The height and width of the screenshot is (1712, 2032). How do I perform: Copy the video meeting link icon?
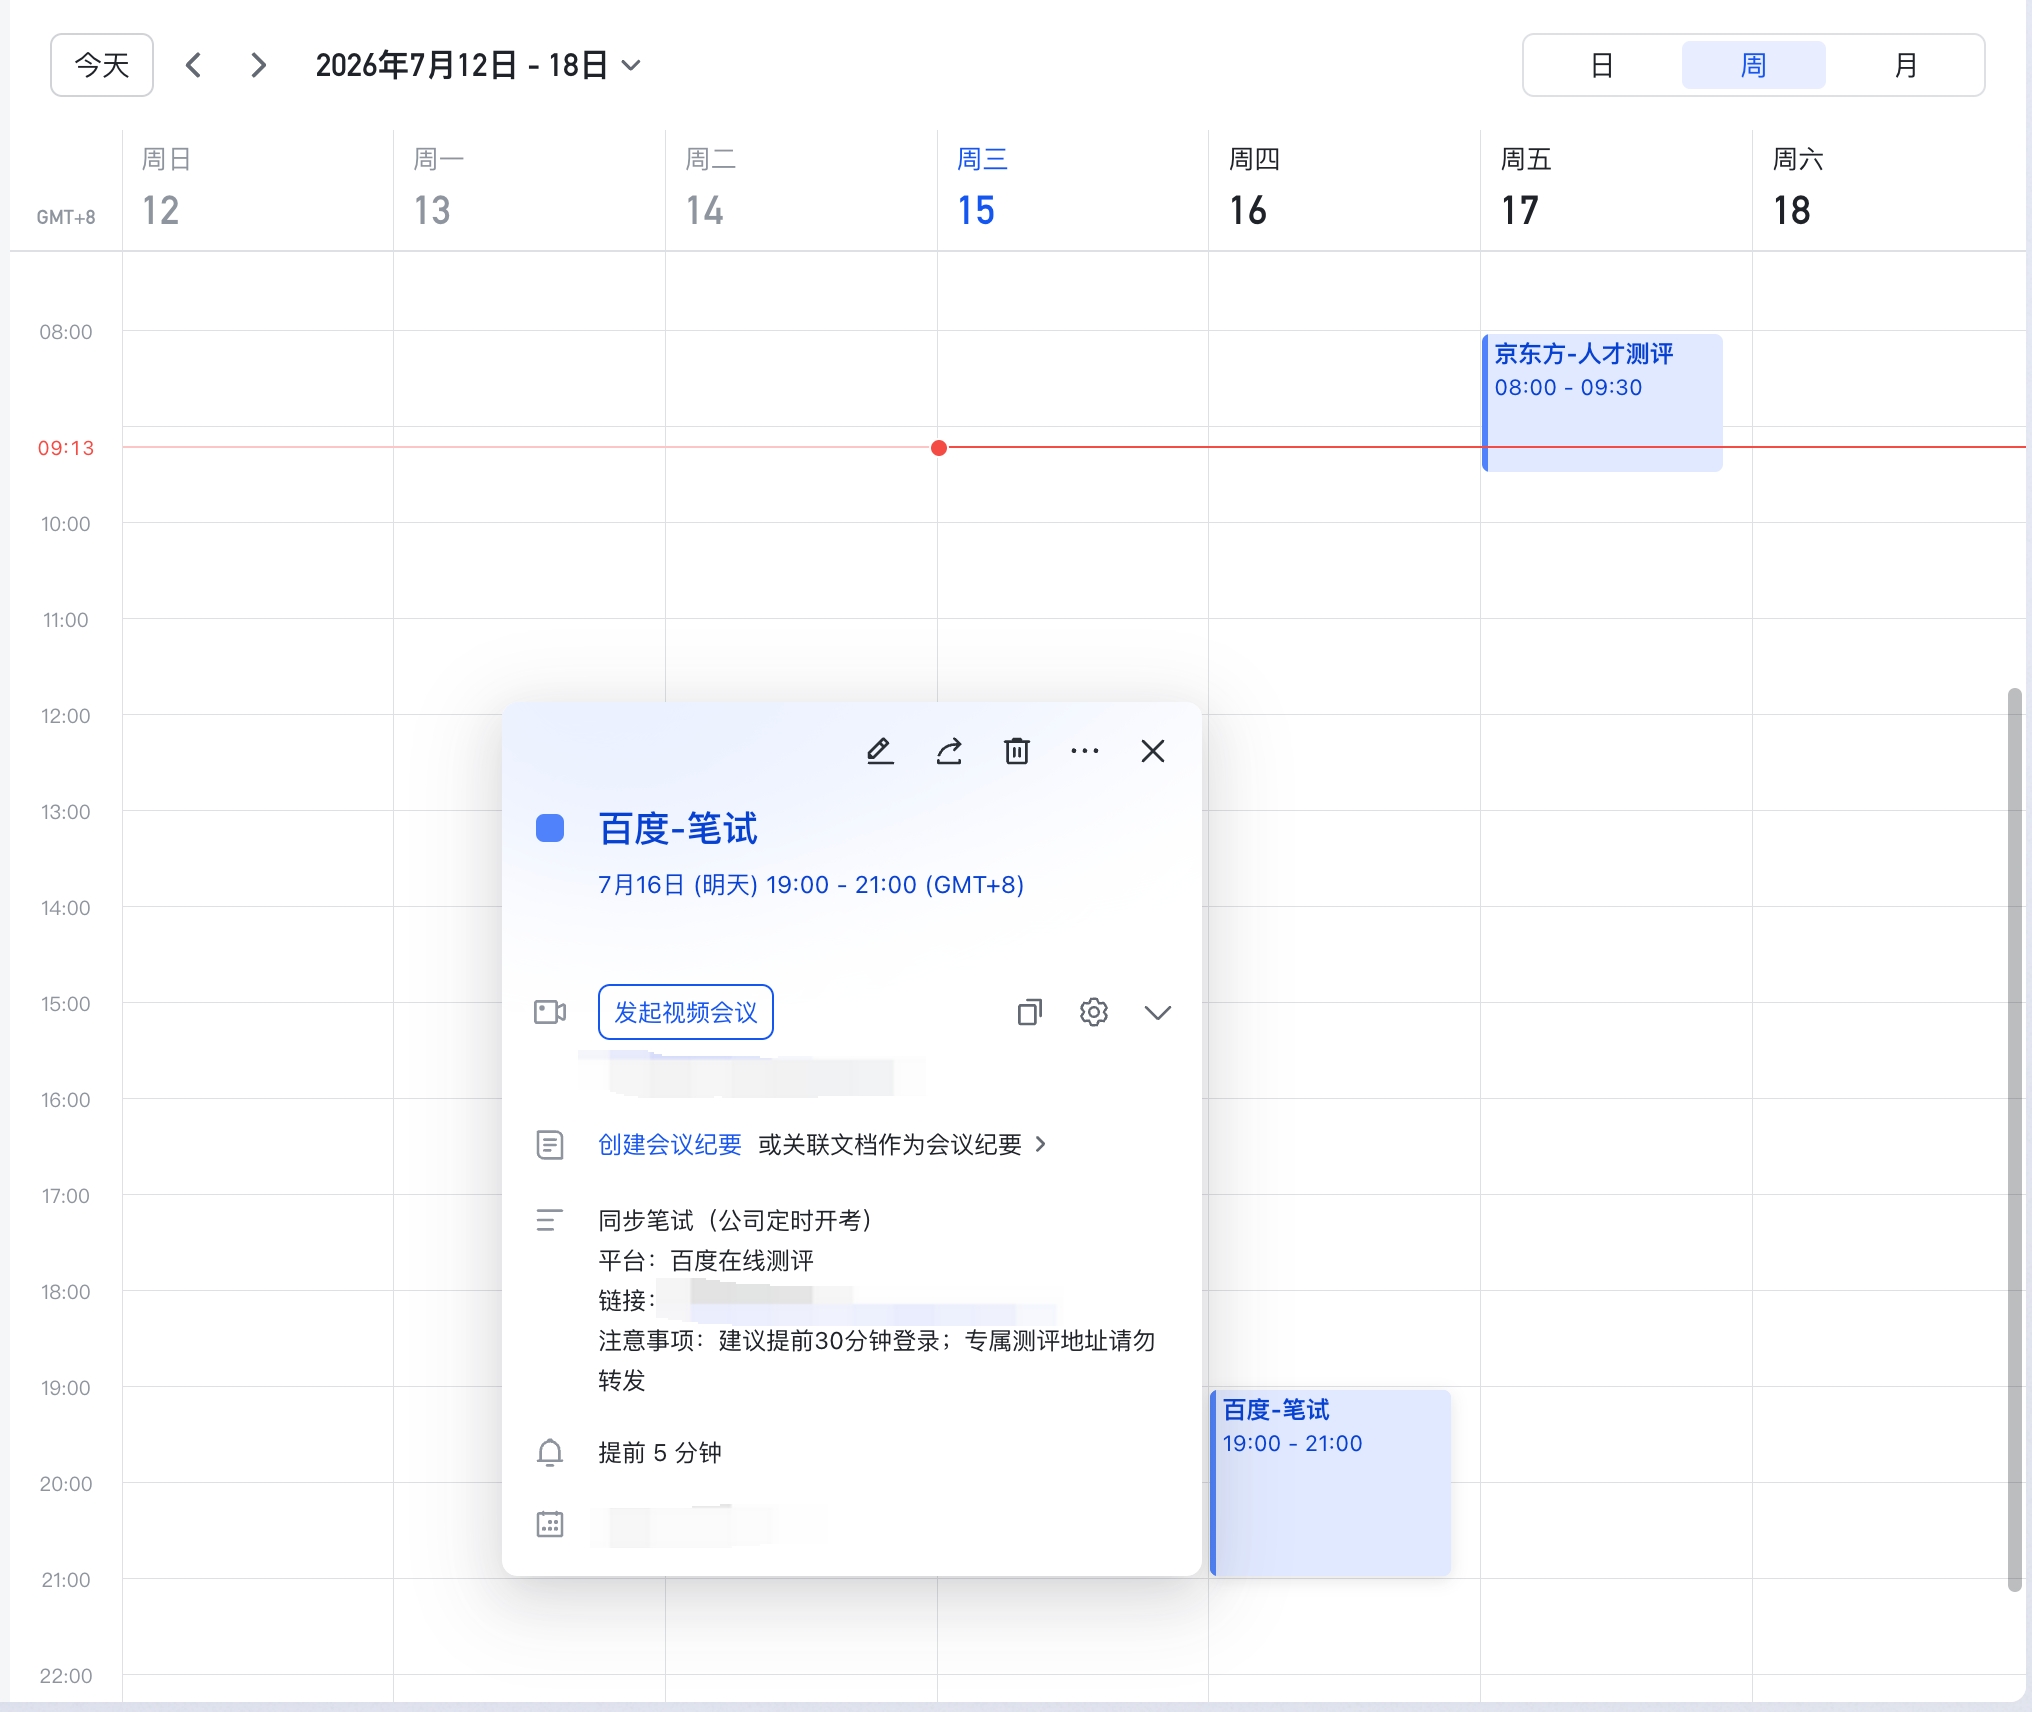point(1029,1012)
